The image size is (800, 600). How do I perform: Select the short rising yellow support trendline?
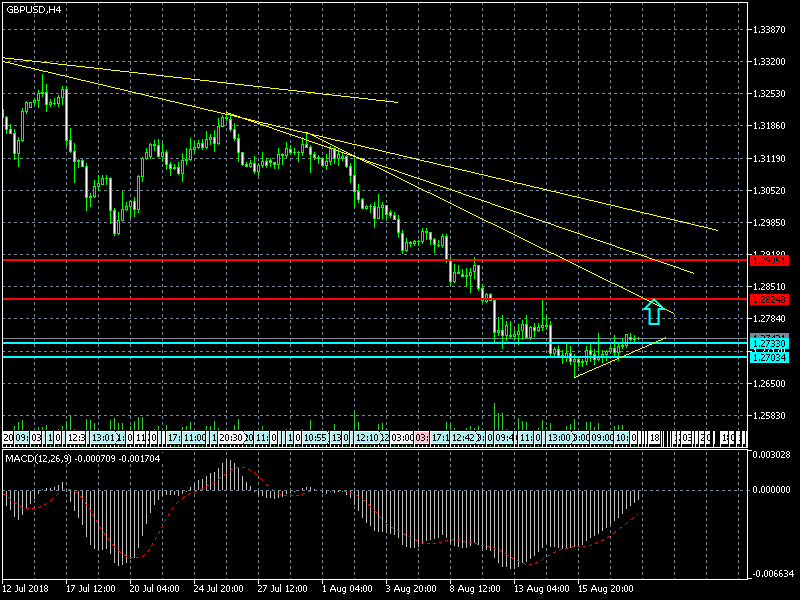(620, 358)
